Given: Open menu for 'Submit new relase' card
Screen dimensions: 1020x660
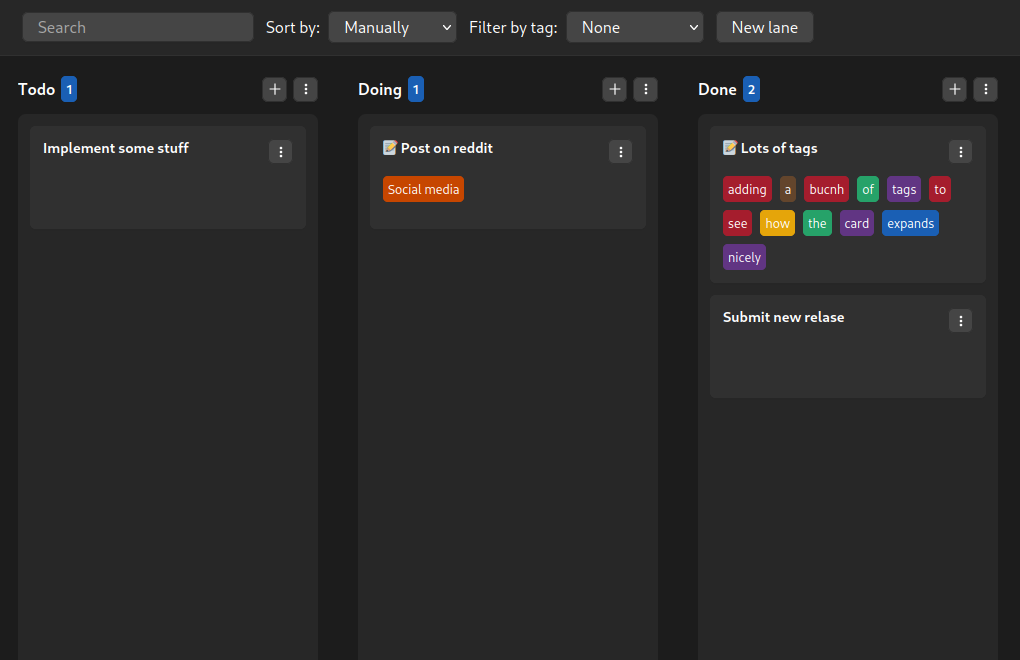Looking at the screenshot, I should coord(960,321).
